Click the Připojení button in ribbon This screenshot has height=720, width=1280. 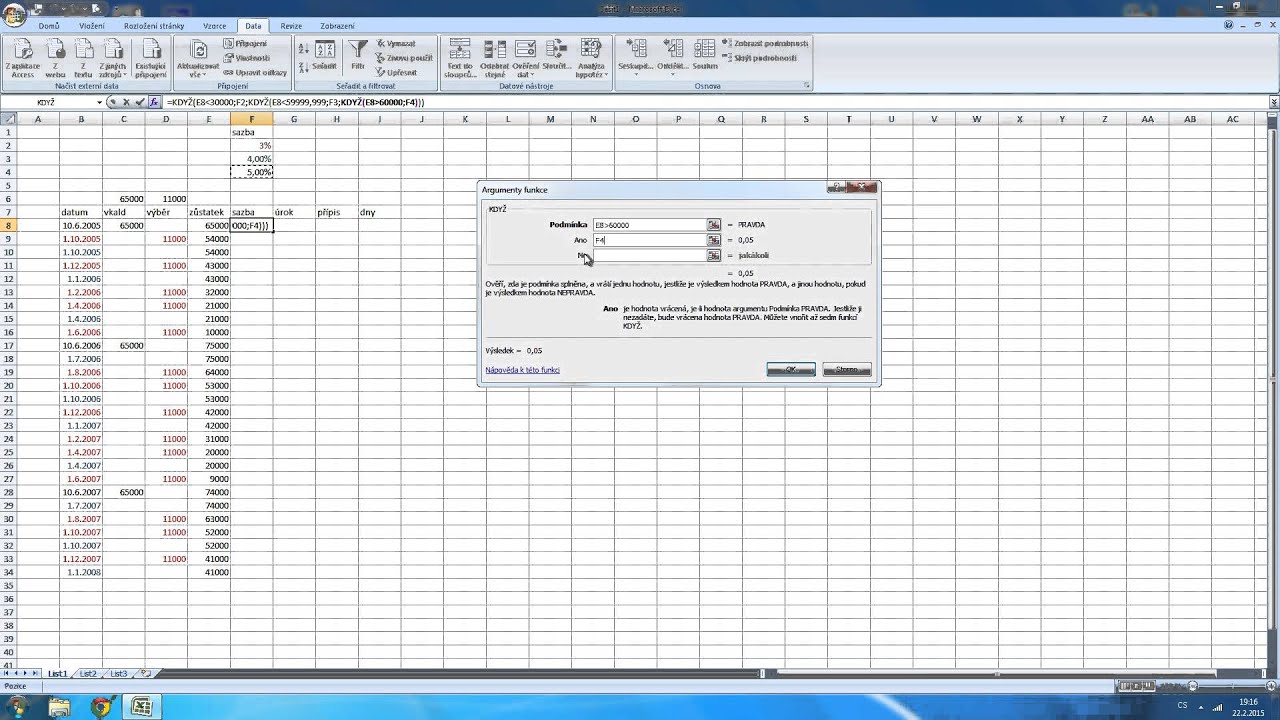pyautogui.click(x=245, y=44)
